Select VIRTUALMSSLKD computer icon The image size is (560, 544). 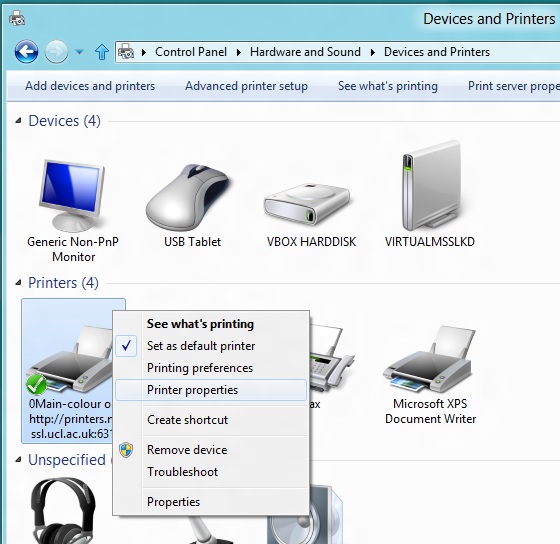point(431,186)
